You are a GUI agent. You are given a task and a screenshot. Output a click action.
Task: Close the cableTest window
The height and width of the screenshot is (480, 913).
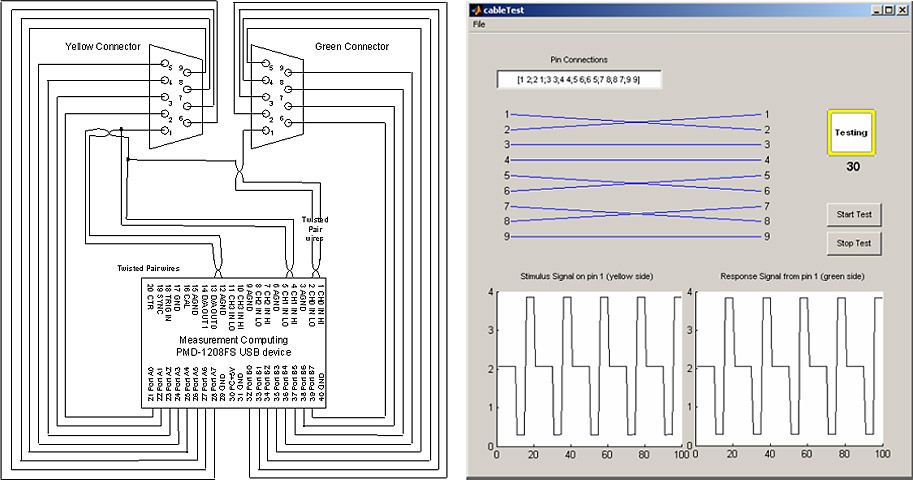[x=901, y=9]
